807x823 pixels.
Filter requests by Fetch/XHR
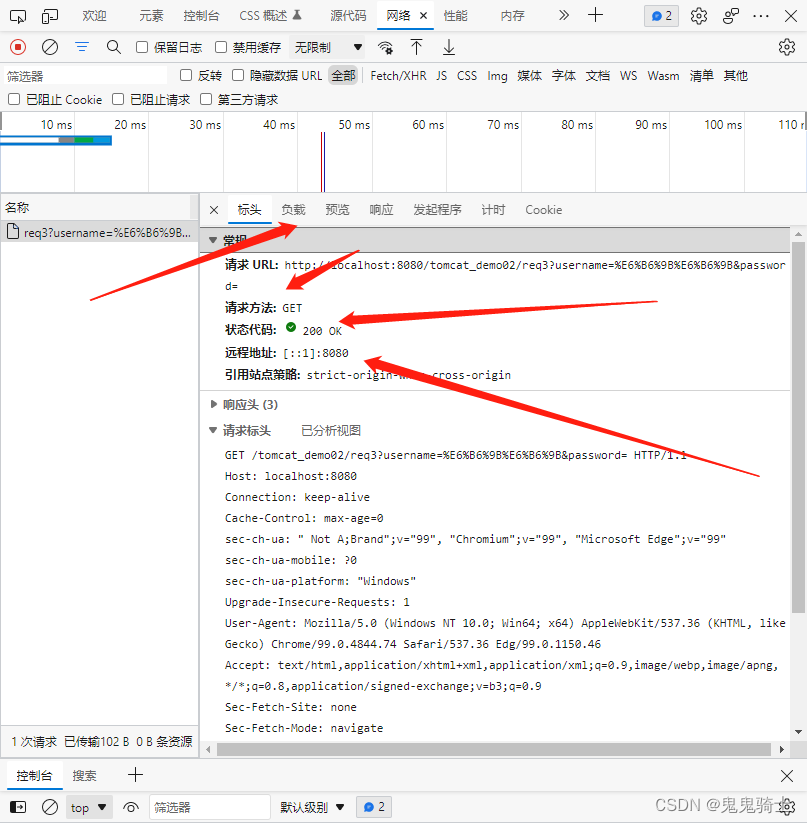pos(398,76)
